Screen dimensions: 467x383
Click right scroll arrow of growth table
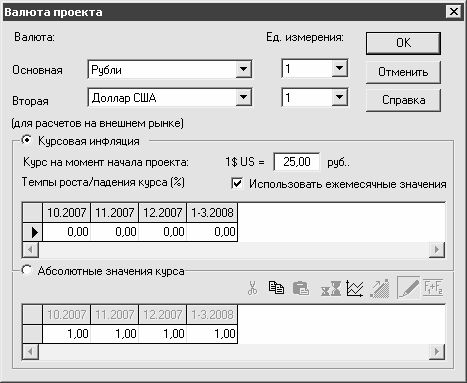(x=437, y=250)
